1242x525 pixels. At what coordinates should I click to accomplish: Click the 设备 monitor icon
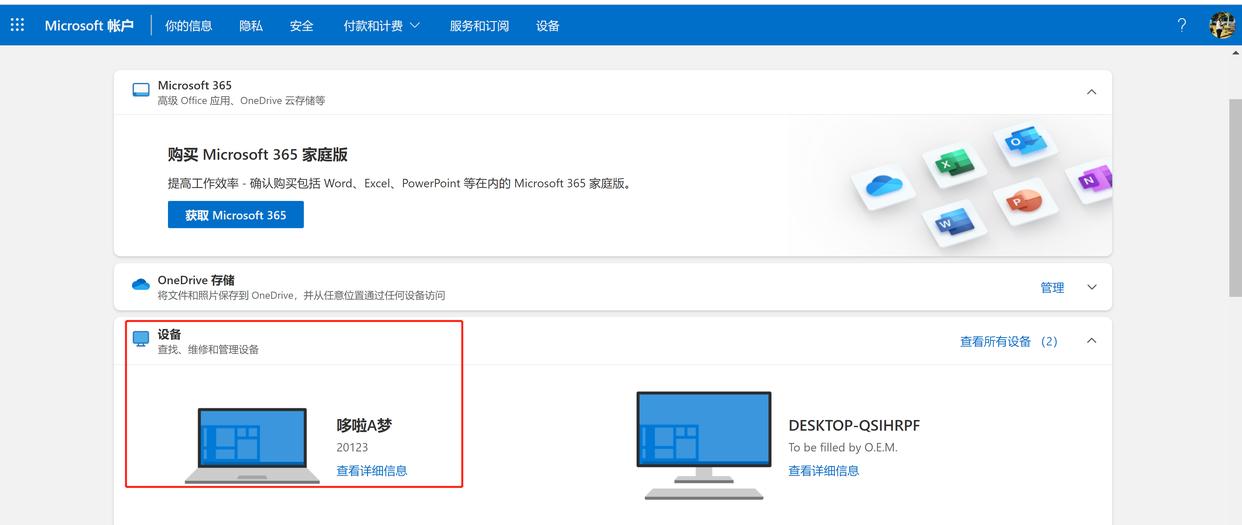(141, 339)
